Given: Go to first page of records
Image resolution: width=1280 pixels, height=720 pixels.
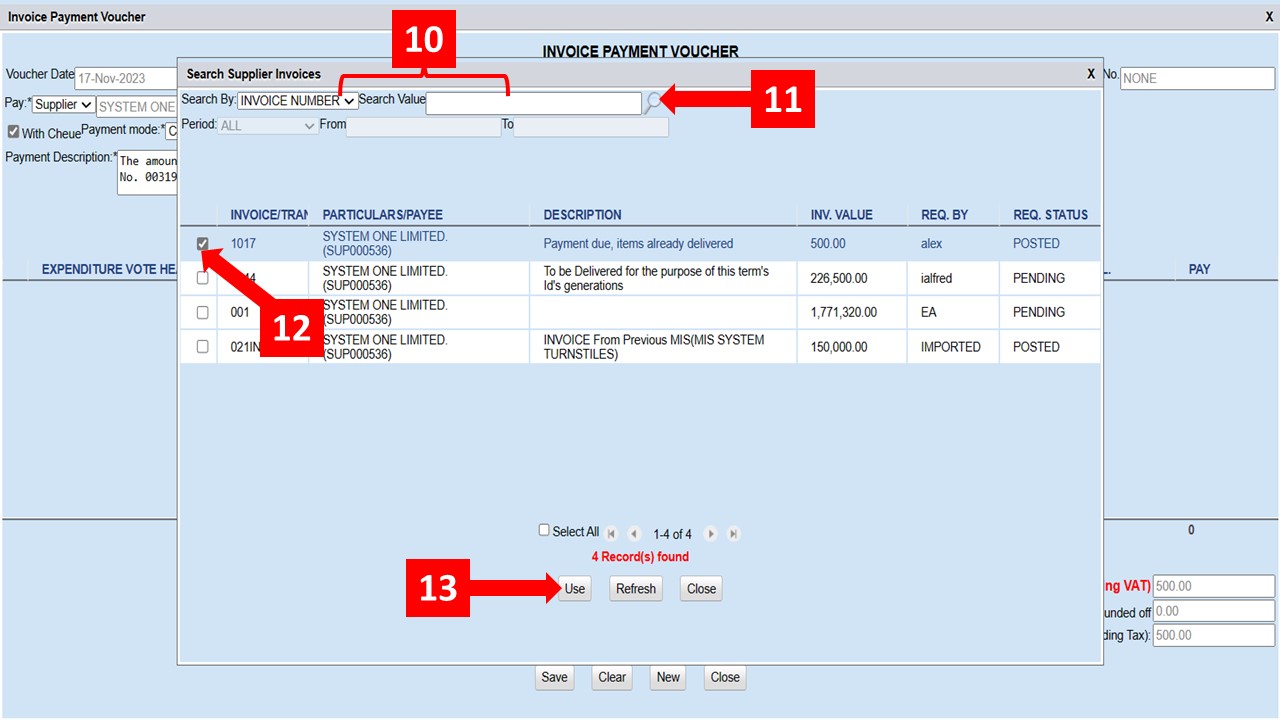Looking at the screenshot, I should coord(611,534).
